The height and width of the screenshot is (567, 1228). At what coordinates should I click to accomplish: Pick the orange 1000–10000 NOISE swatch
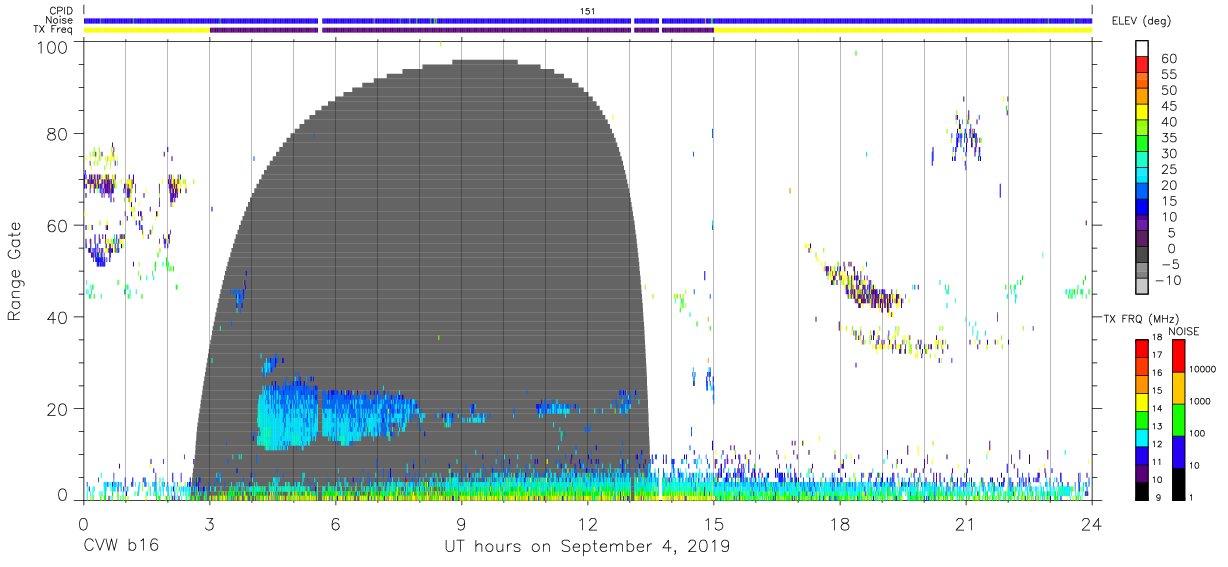tap(1177, 387)
